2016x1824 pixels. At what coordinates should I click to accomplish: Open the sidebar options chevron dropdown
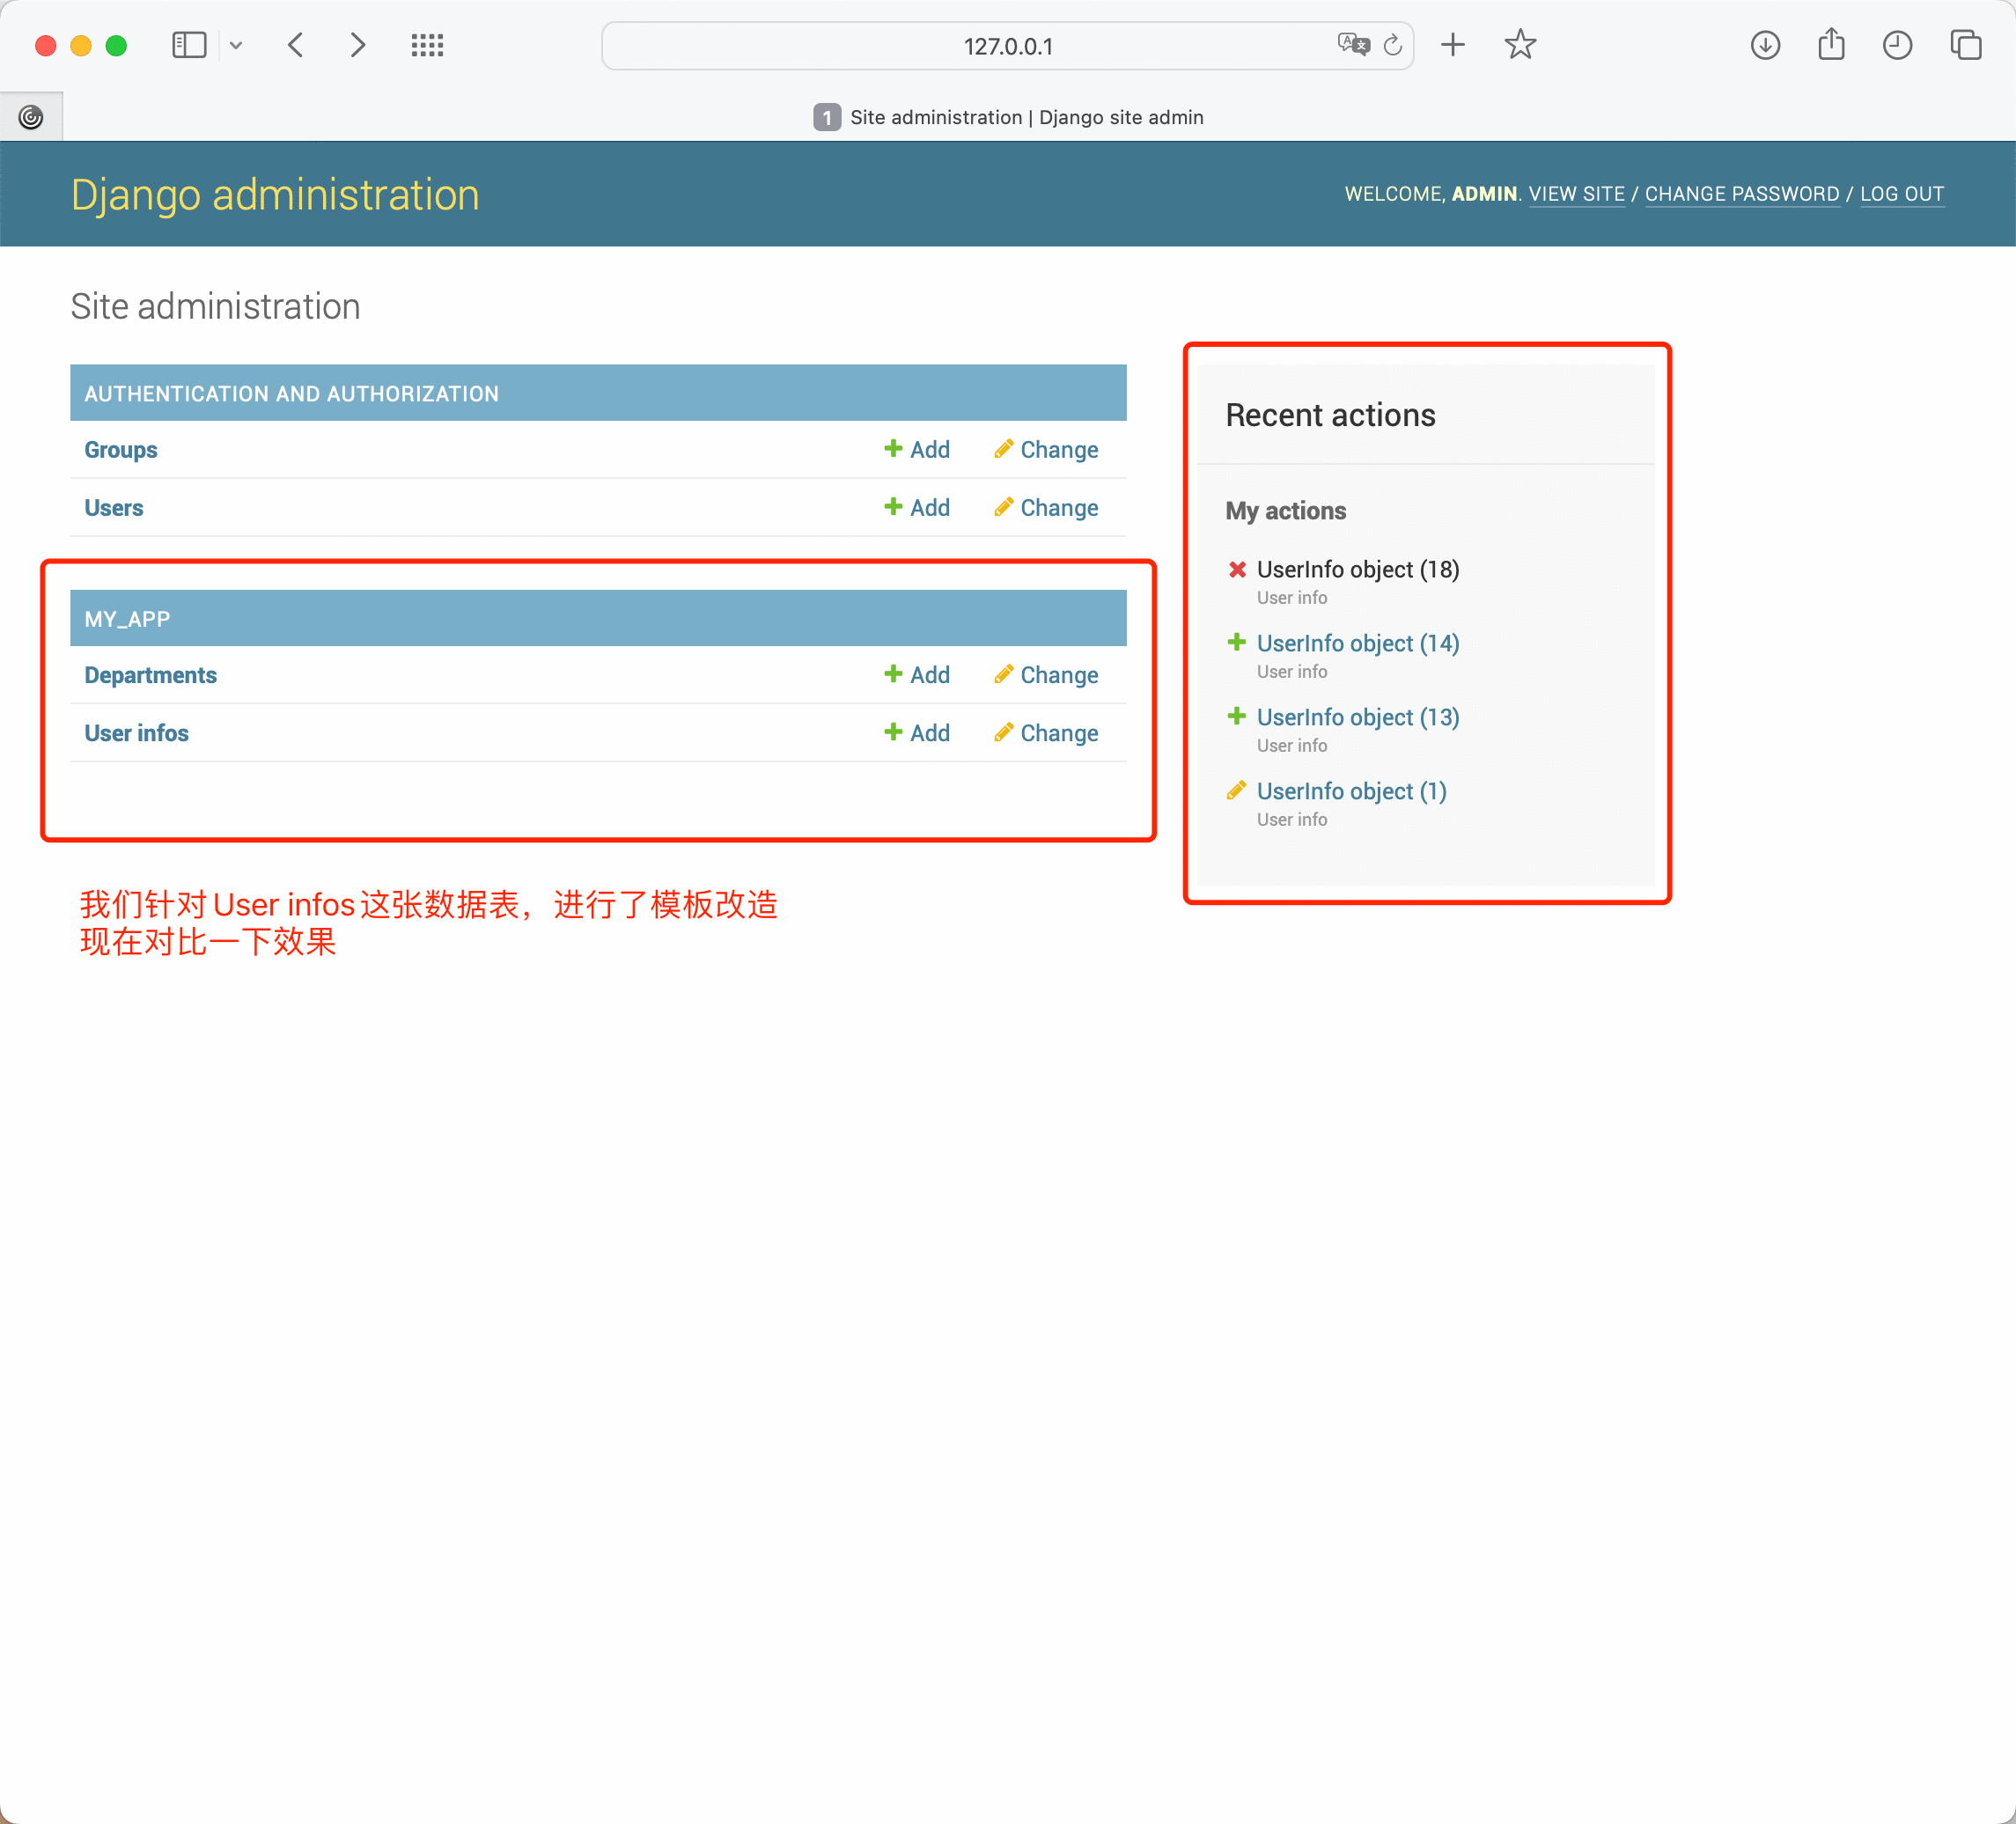236,45
